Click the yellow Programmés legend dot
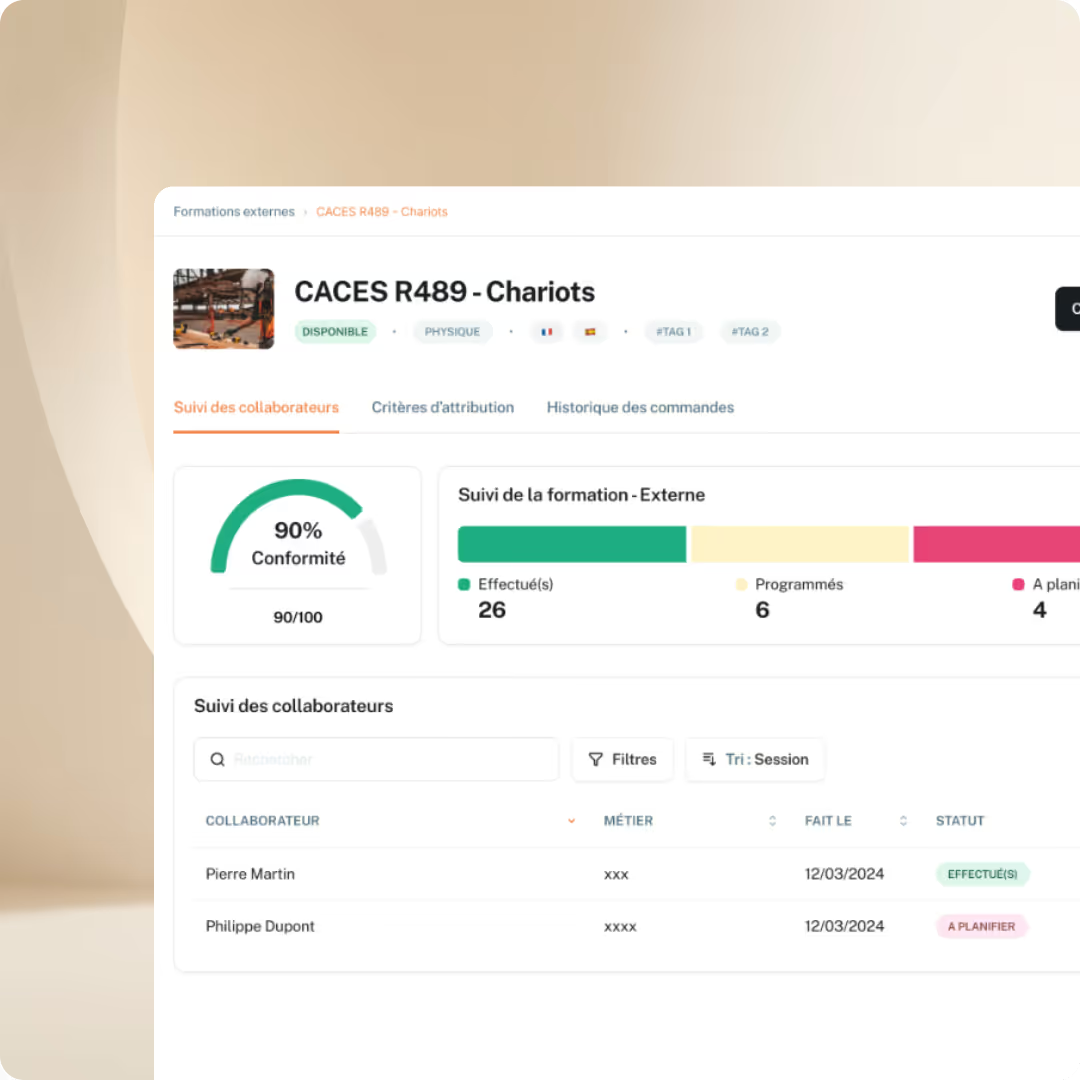The height and width of the screenshot is (1080, 1080). (741, 585)
